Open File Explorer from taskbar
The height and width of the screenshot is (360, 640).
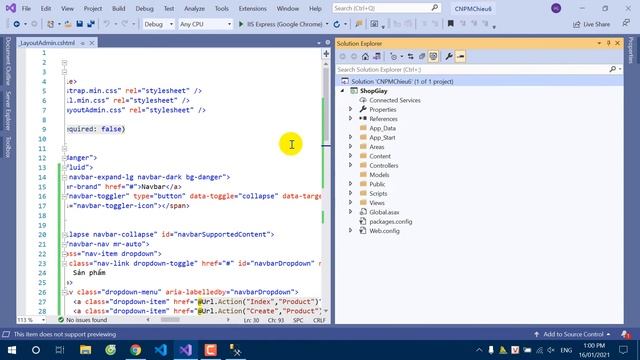click(x=85, y=350)
